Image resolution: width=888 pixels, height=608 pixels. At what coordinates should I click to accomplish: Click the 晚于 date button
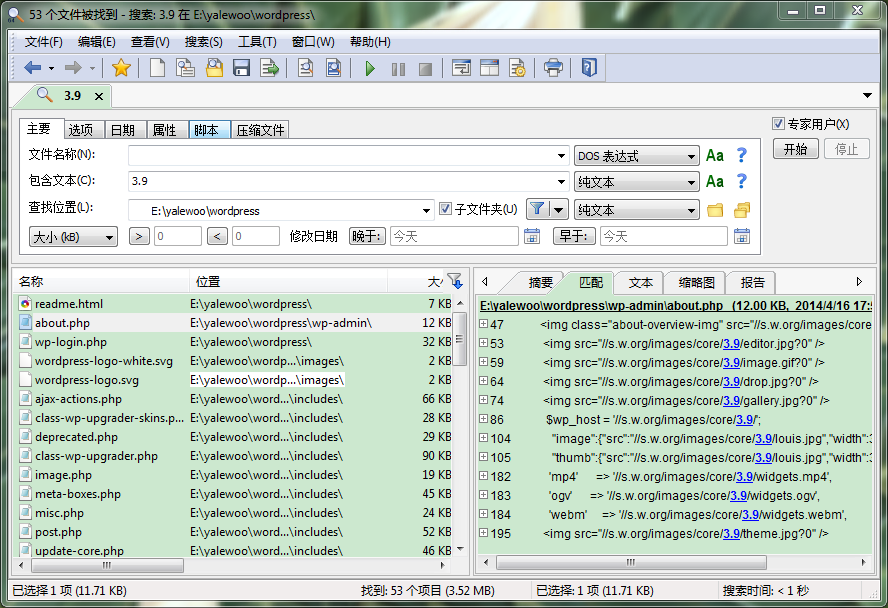tap(366, 236)
